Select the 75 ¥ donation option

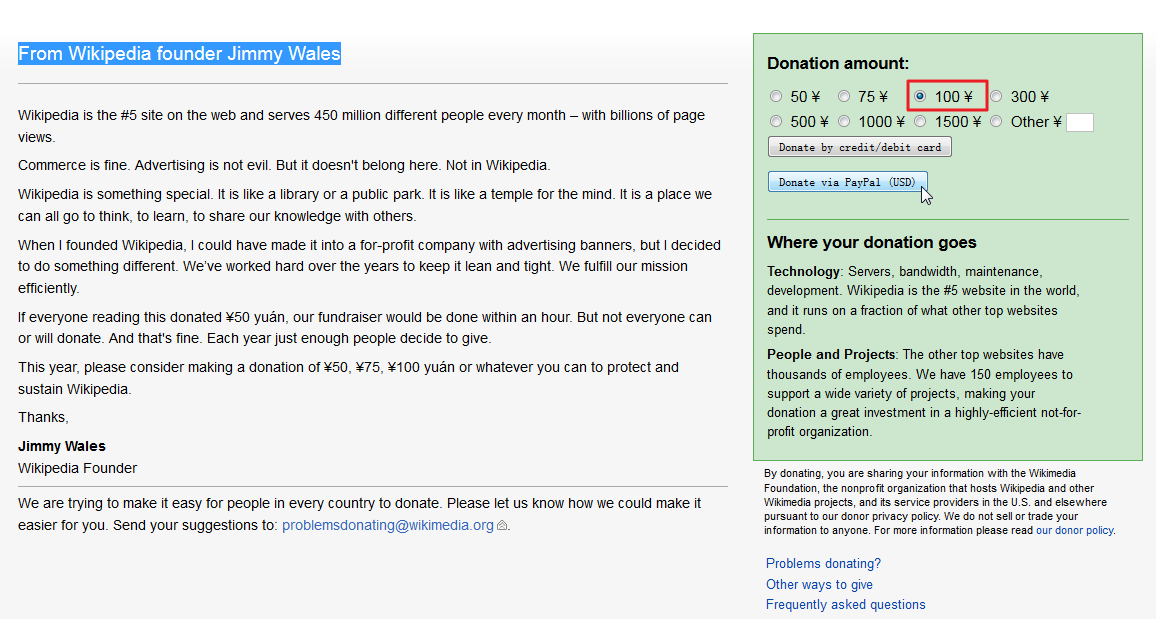[x=844, y=97]
